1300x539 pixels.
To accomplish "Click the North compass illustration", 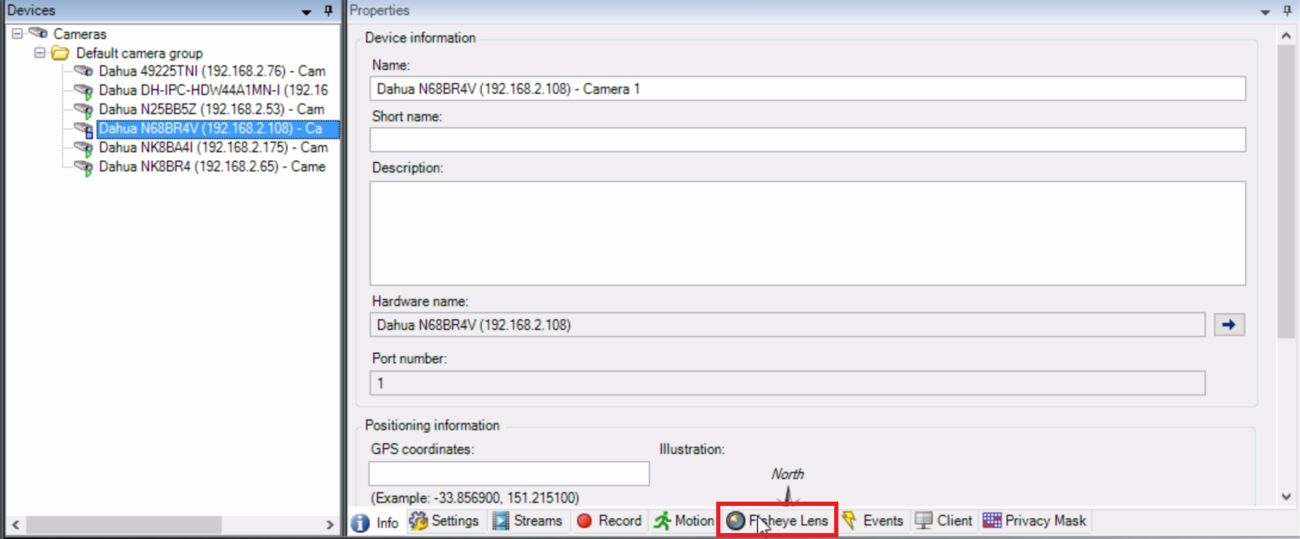I will (x=788, y=485).
